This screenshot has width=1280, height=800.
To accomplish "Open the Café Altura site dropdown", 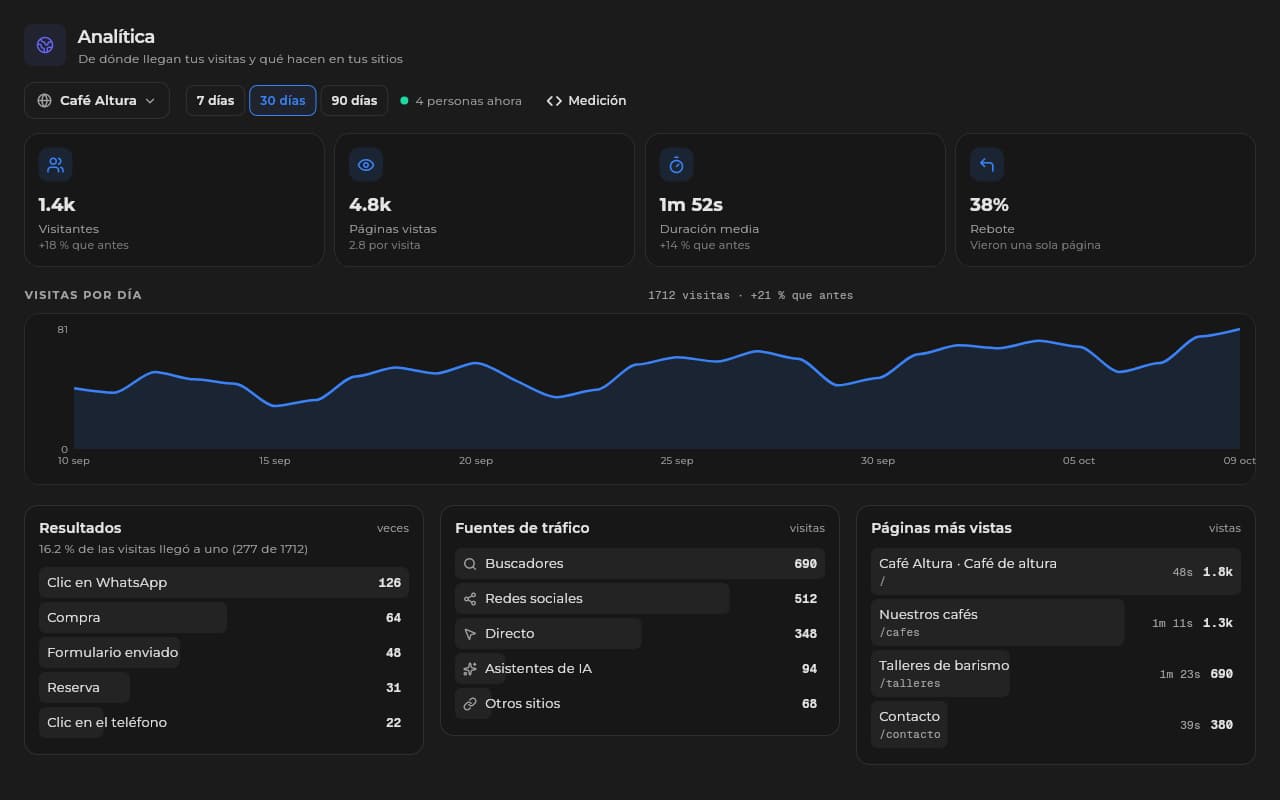I will (x=97, y=101).
